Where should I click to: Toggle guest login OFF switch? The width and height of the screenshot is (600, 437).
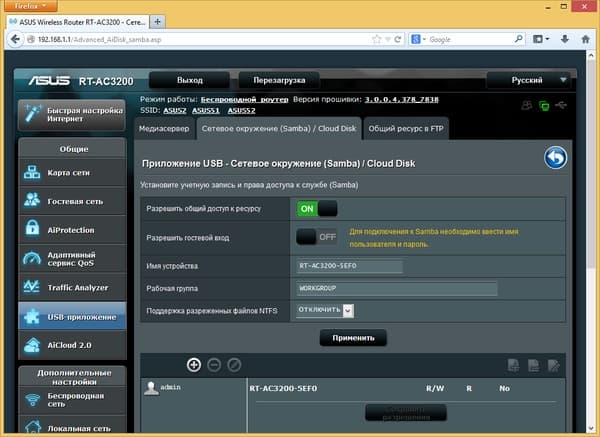pos(317,237)
